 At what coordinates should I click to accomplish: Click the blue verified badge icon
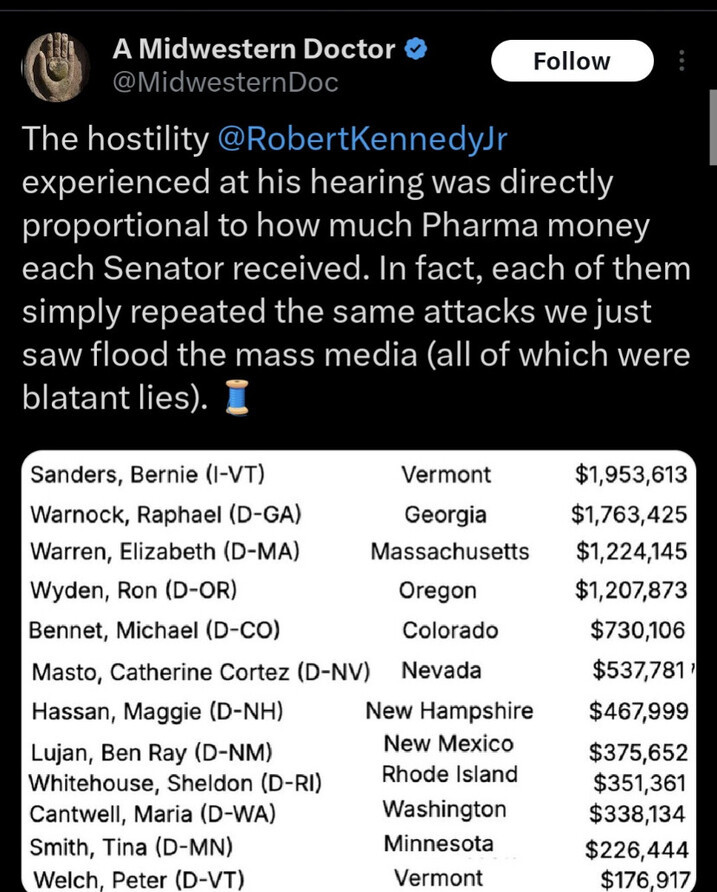[x=415, y=49]
